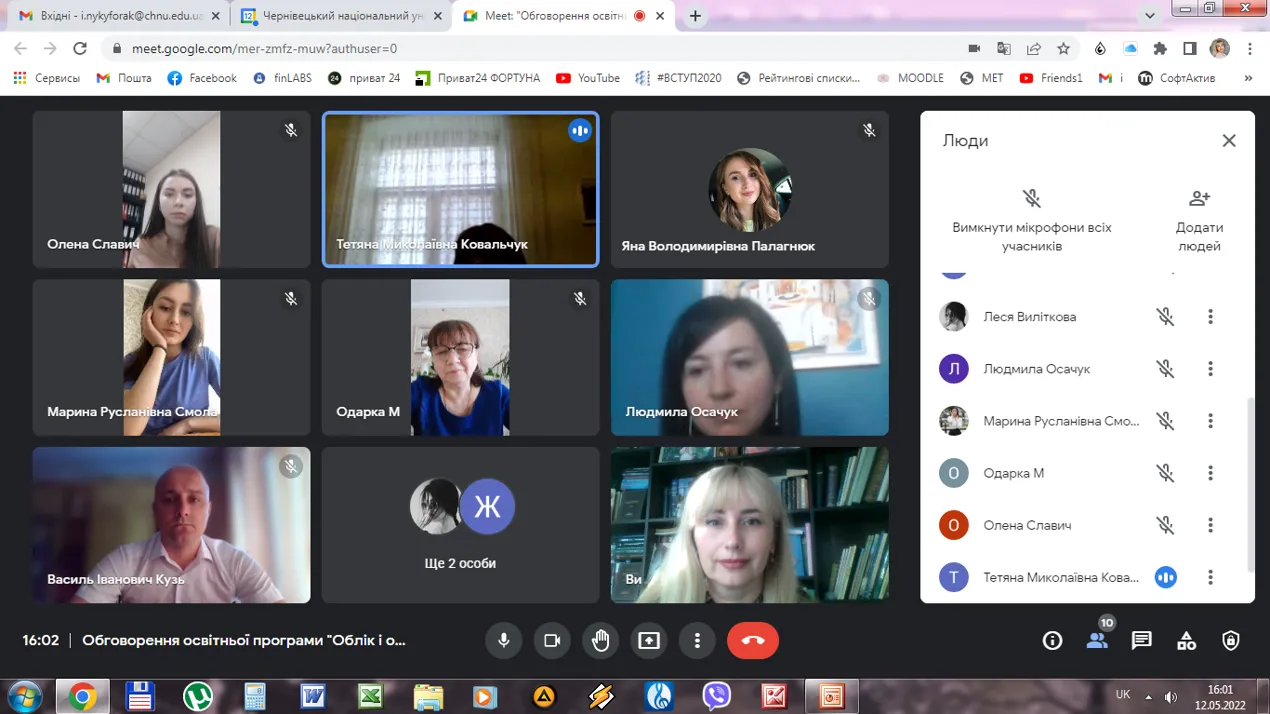Open the activities icon
This screenshot has height=714, width=1270.
(x=1186, y=641)
